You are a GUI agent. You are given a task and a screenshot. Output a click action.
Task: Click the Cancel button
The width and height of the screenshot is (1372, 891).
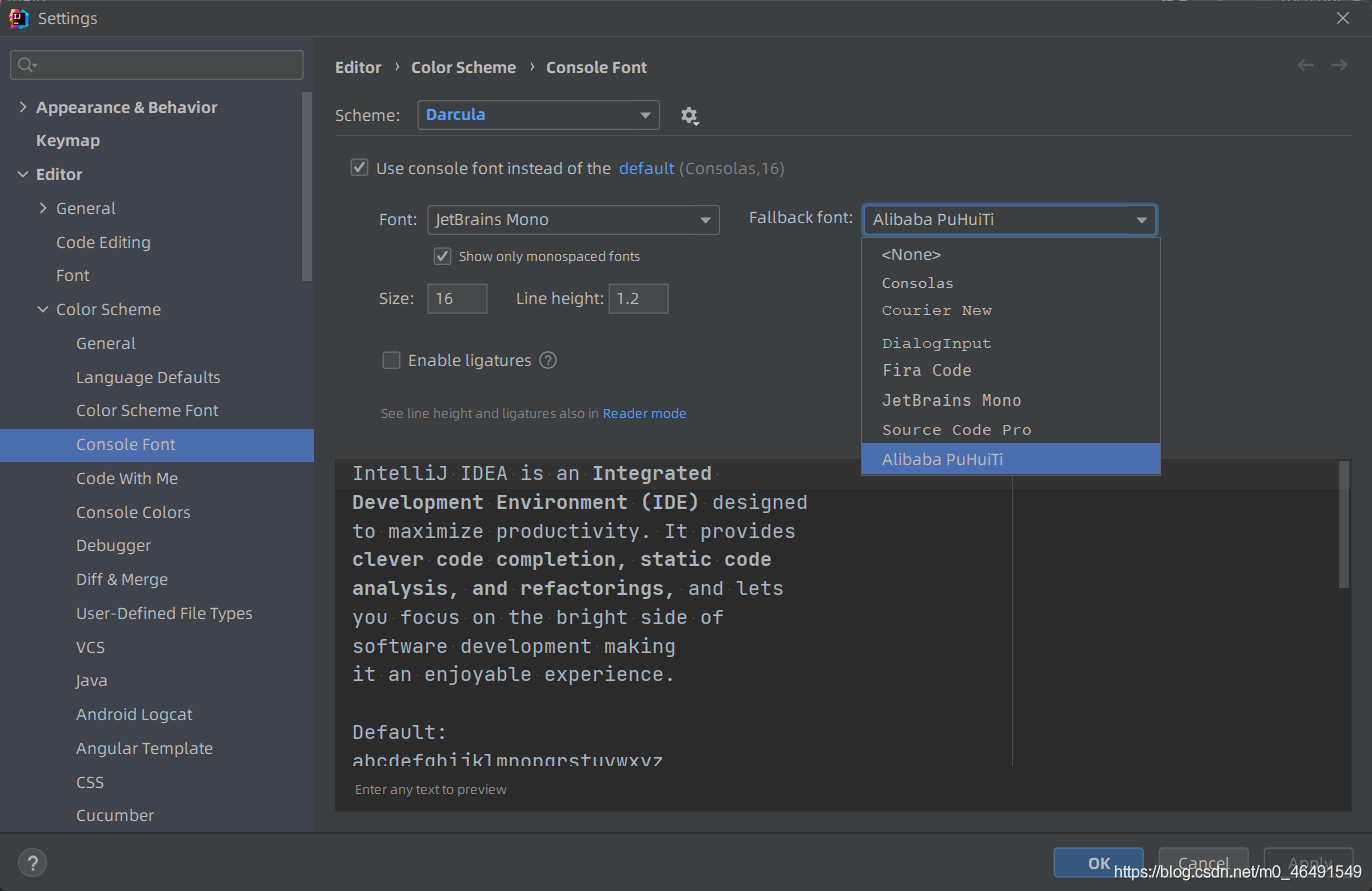(1203, 863)
